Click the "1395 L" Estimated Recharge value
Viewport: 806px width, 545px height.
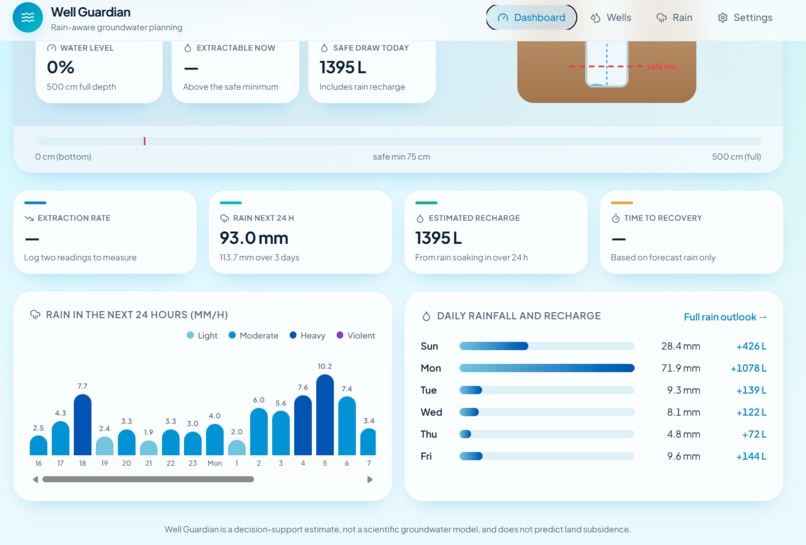(x=438, y=238)
